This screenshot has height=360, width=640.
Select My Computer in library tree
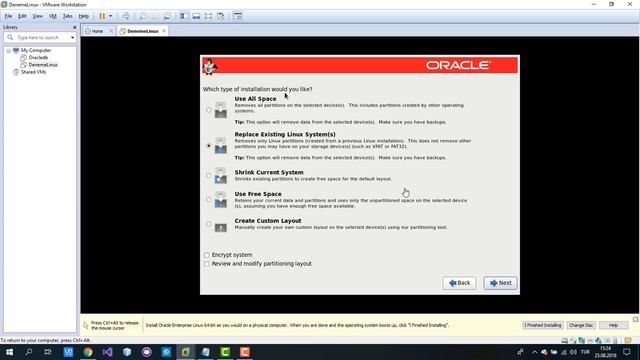click(x=36, y=50)
